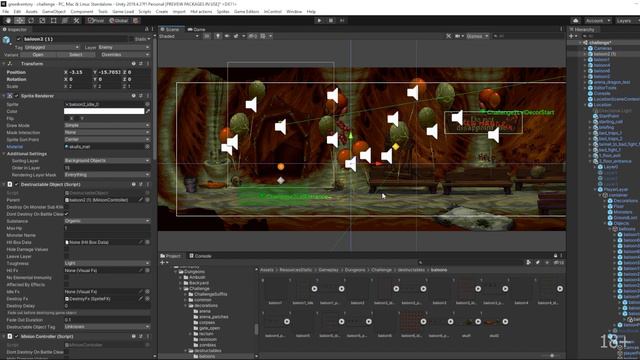Open the Component menu
The width and height of the screenshot is (640, 360).
[x=82, y=11]
